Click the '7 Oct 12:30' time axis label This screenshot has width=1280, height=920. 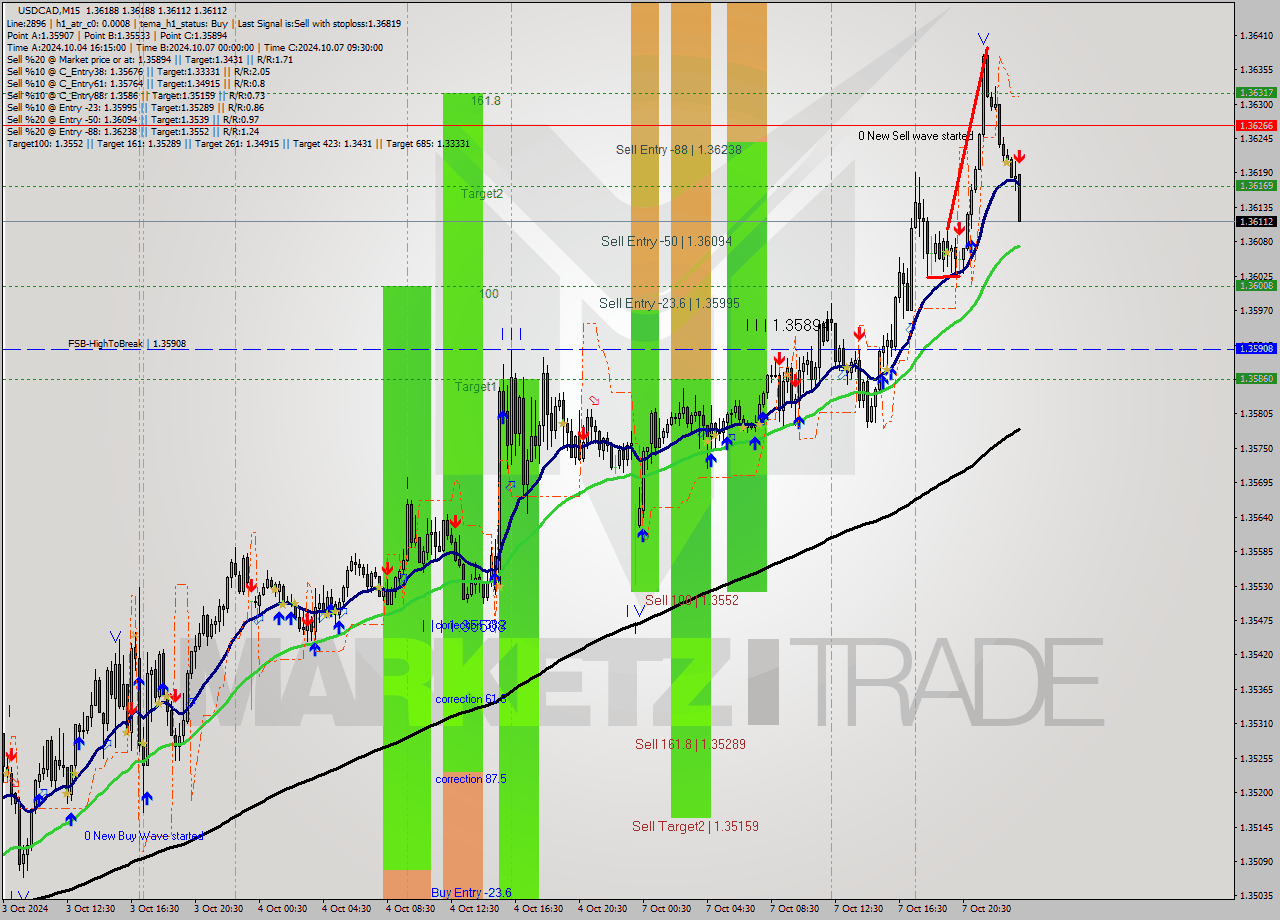[x=858, y=909]
